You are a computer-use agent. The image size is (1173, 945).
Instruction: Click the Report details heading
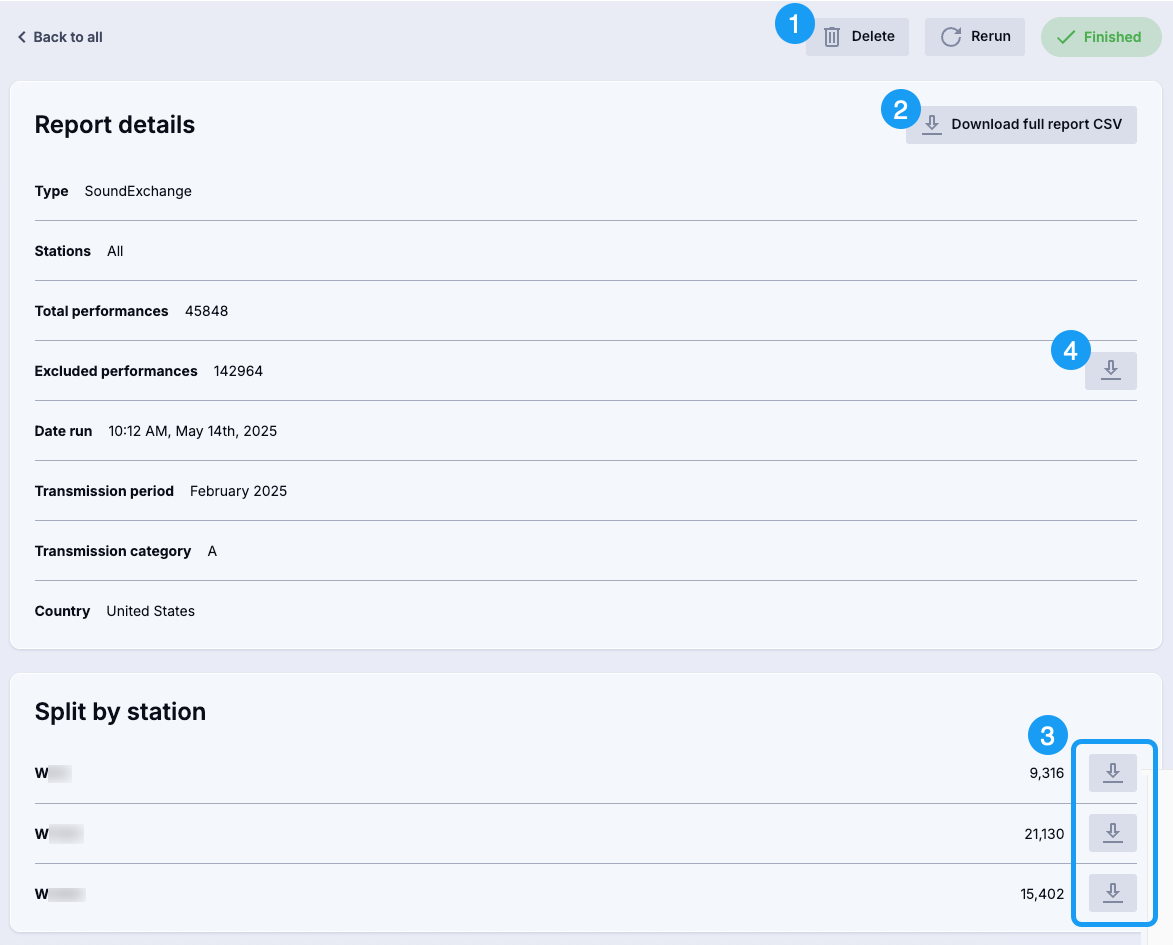pos(115,125)
